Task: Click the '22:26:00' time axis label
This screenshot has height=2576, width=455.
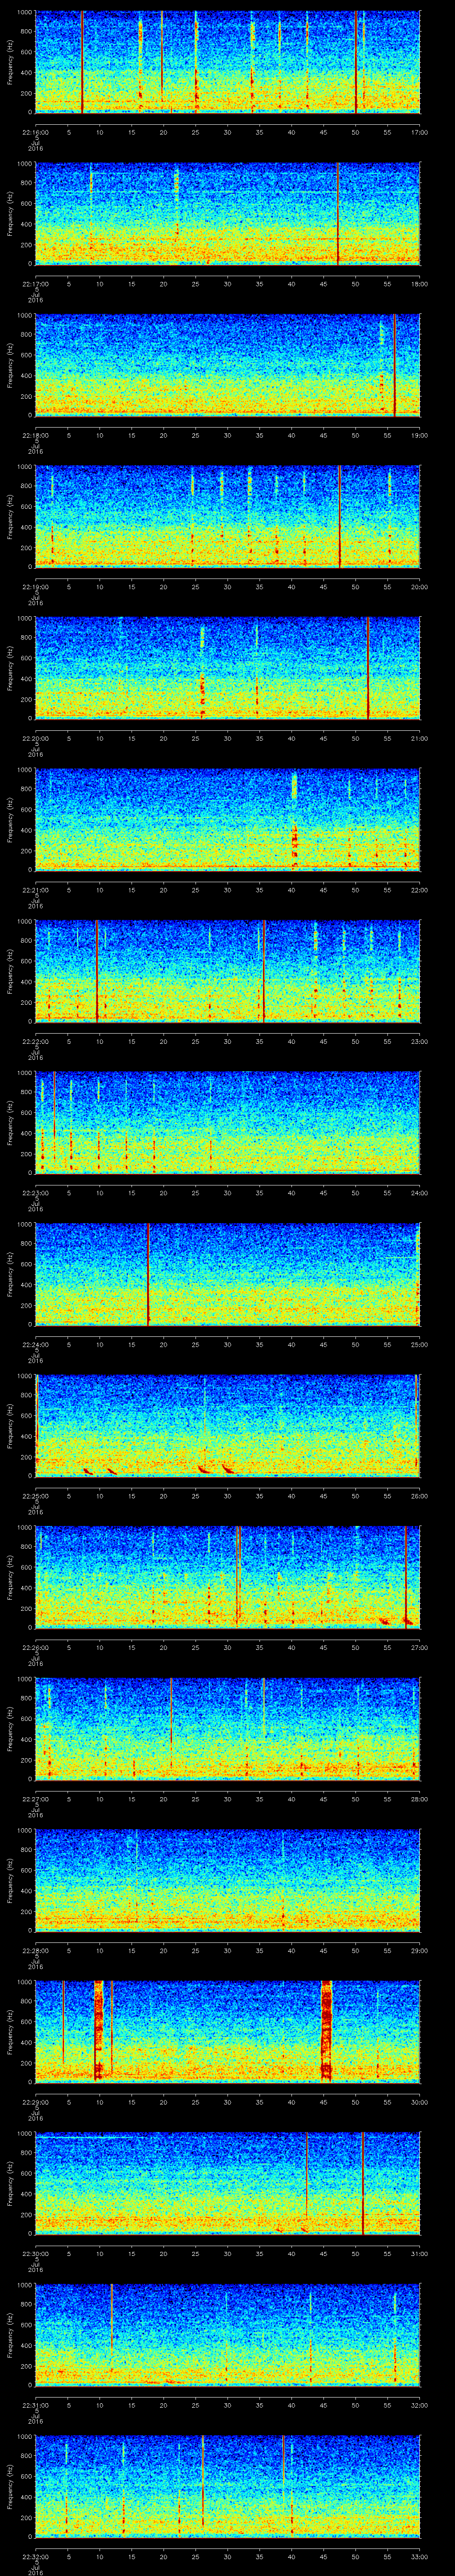Action: click(36, 1647)
